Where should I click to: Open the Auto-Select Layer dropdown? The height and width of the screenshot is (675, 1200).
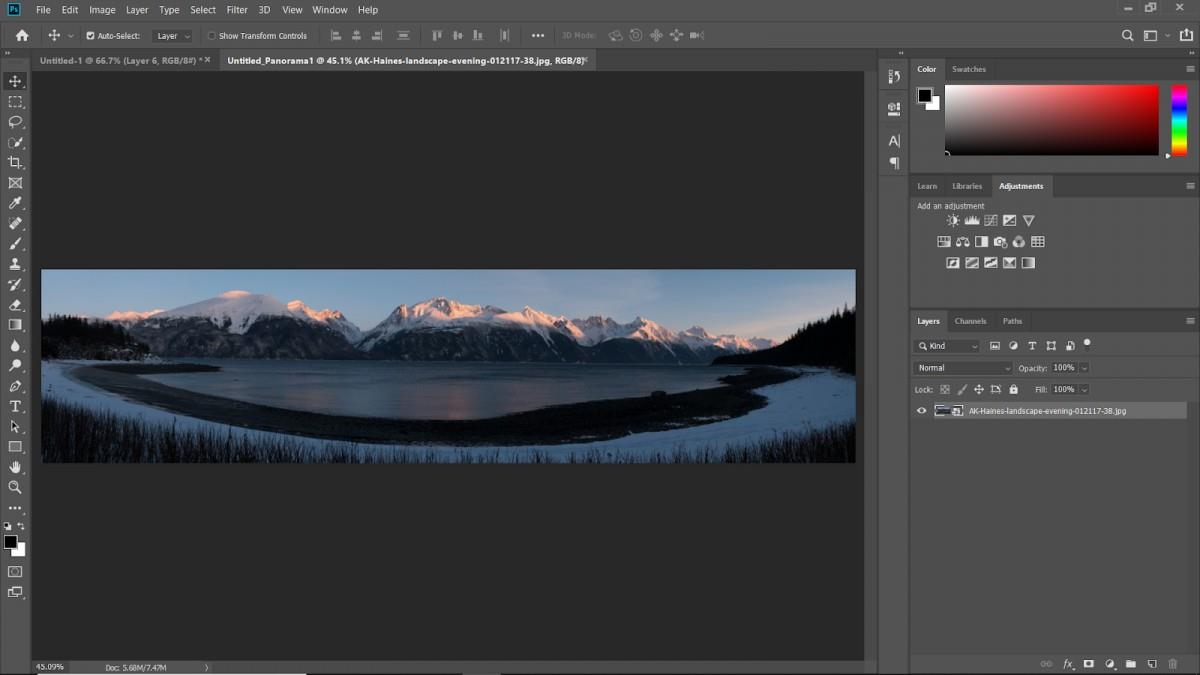click(x=173, y=36)
